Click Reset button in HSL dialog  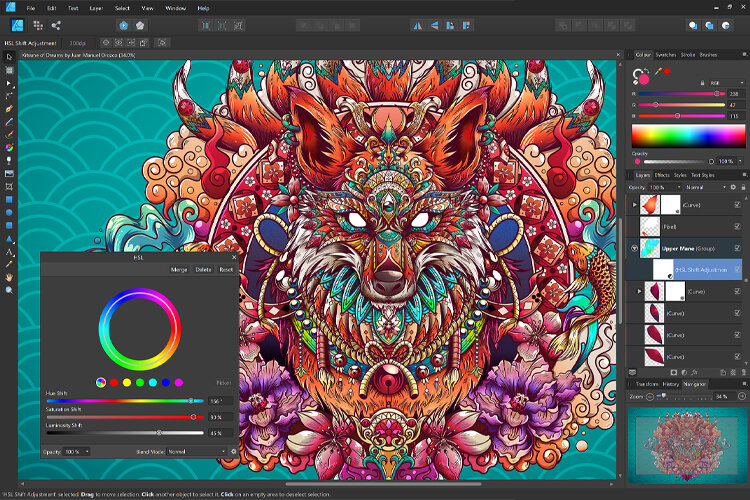click(226, 270)
